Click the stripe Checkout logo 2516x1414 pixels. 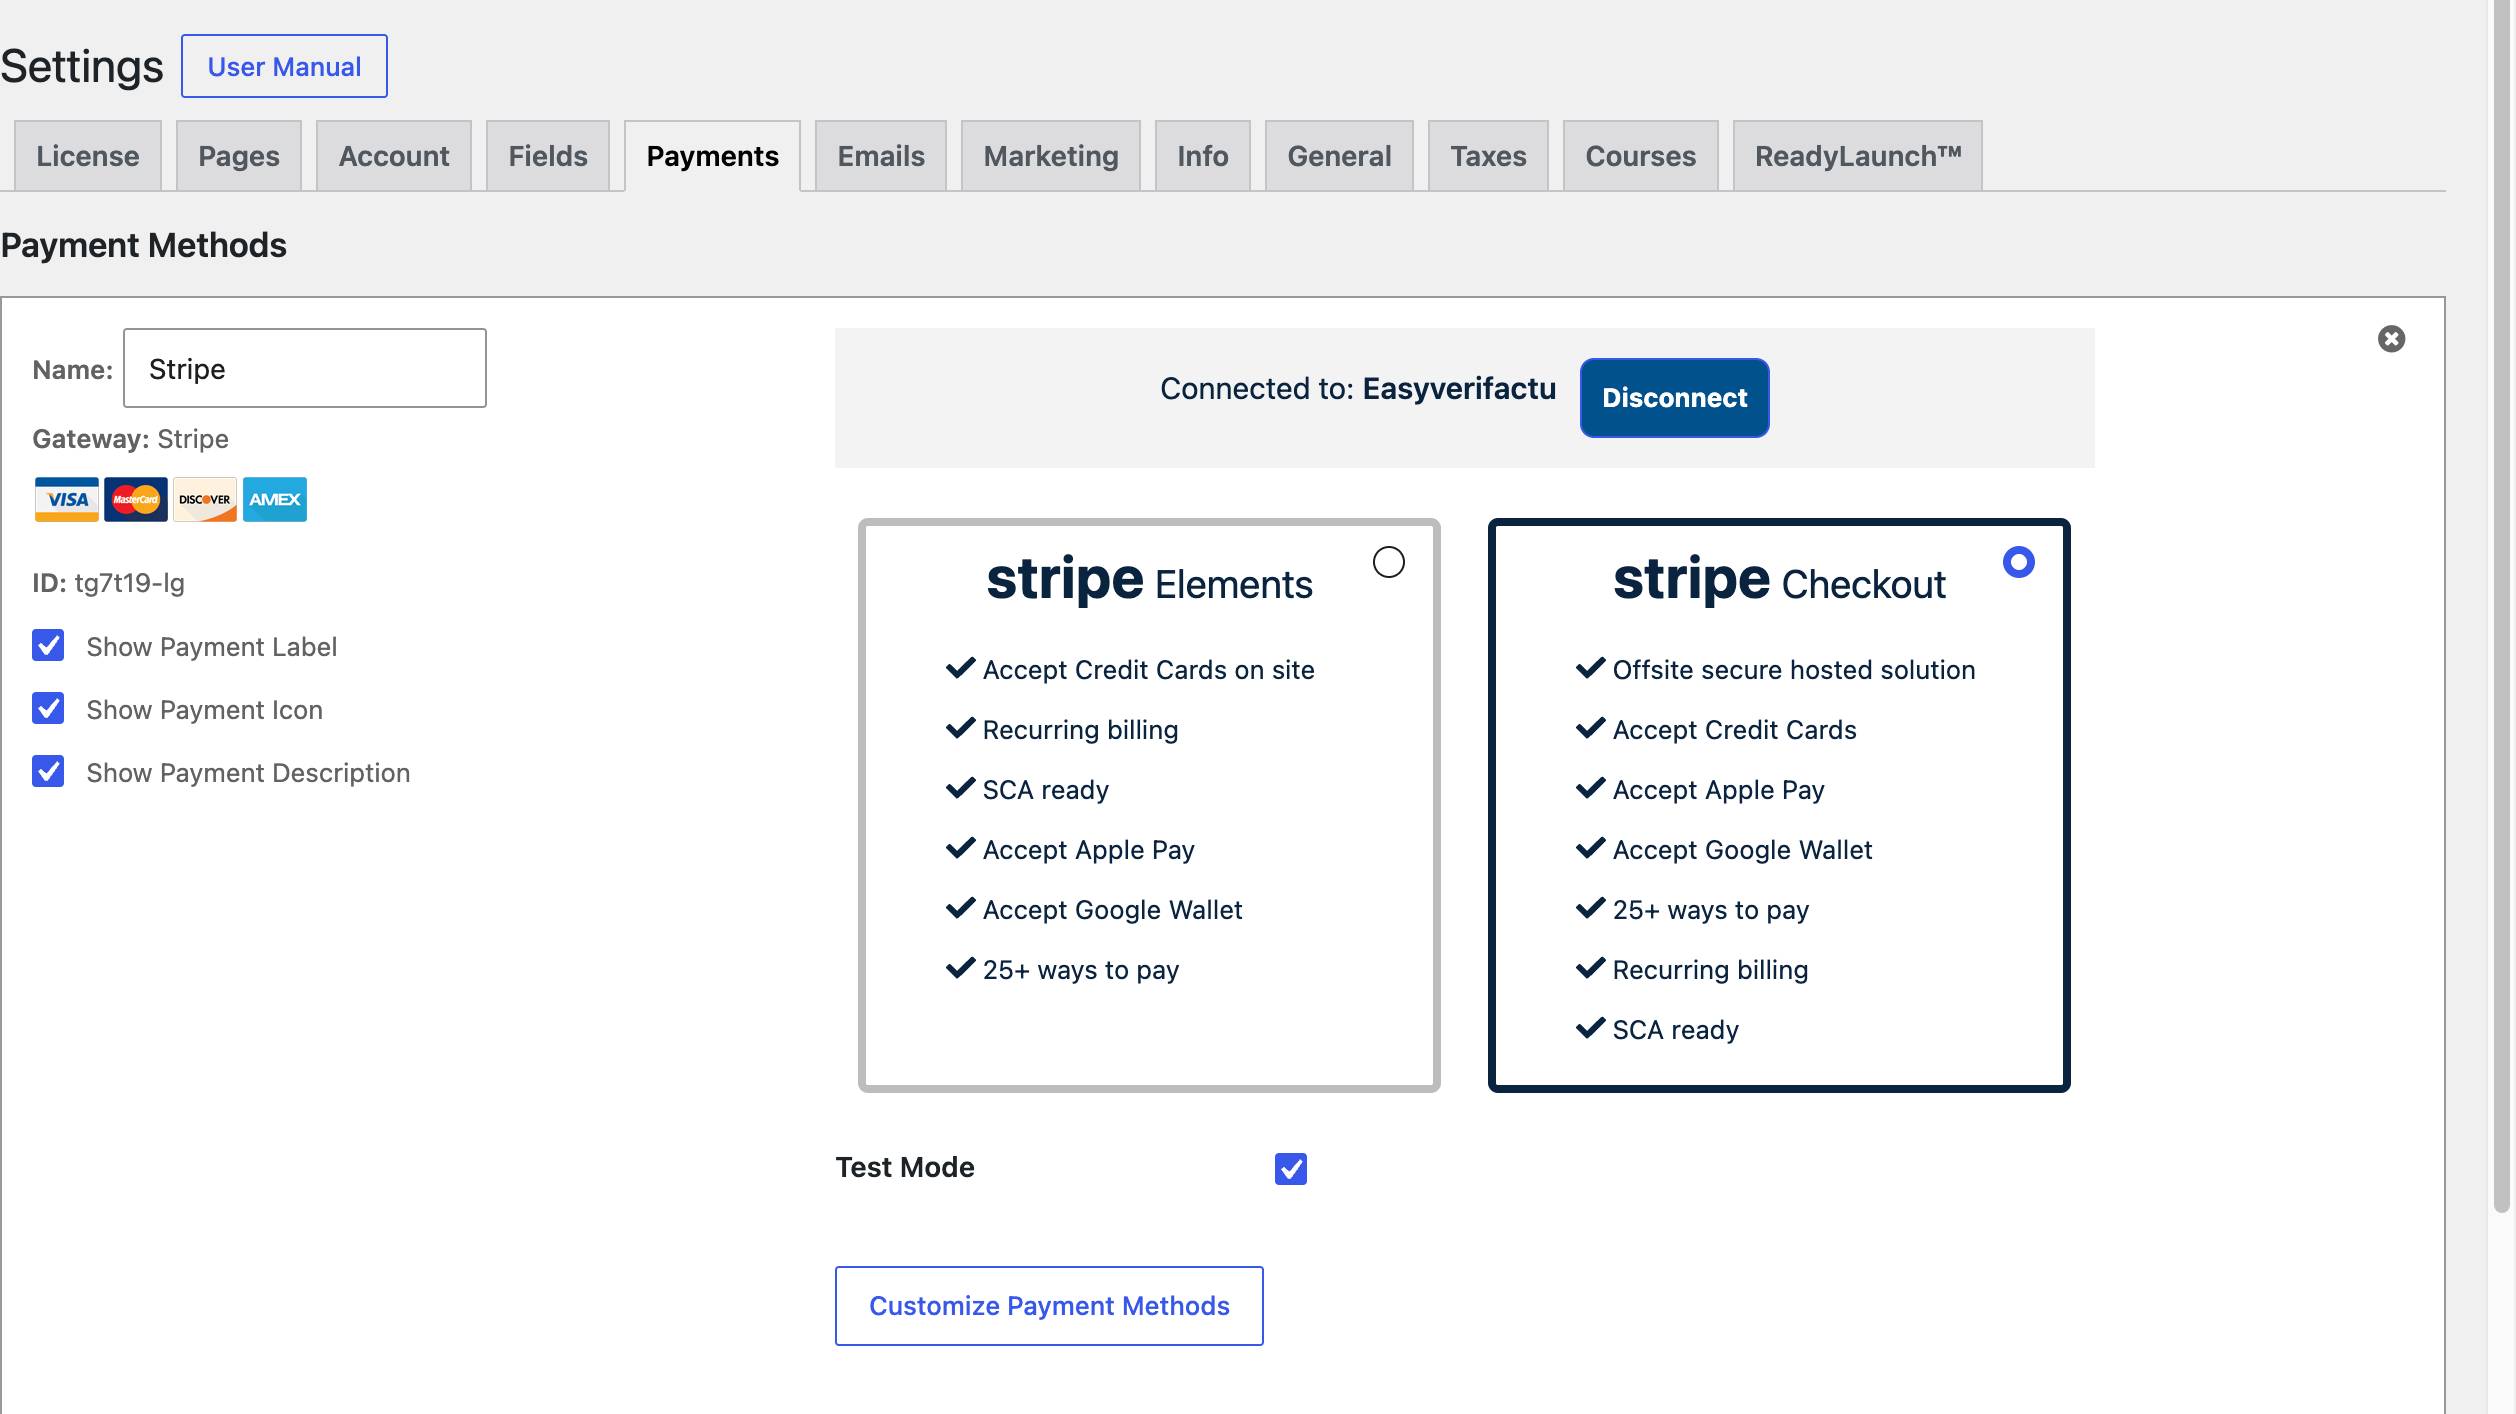1779,580
